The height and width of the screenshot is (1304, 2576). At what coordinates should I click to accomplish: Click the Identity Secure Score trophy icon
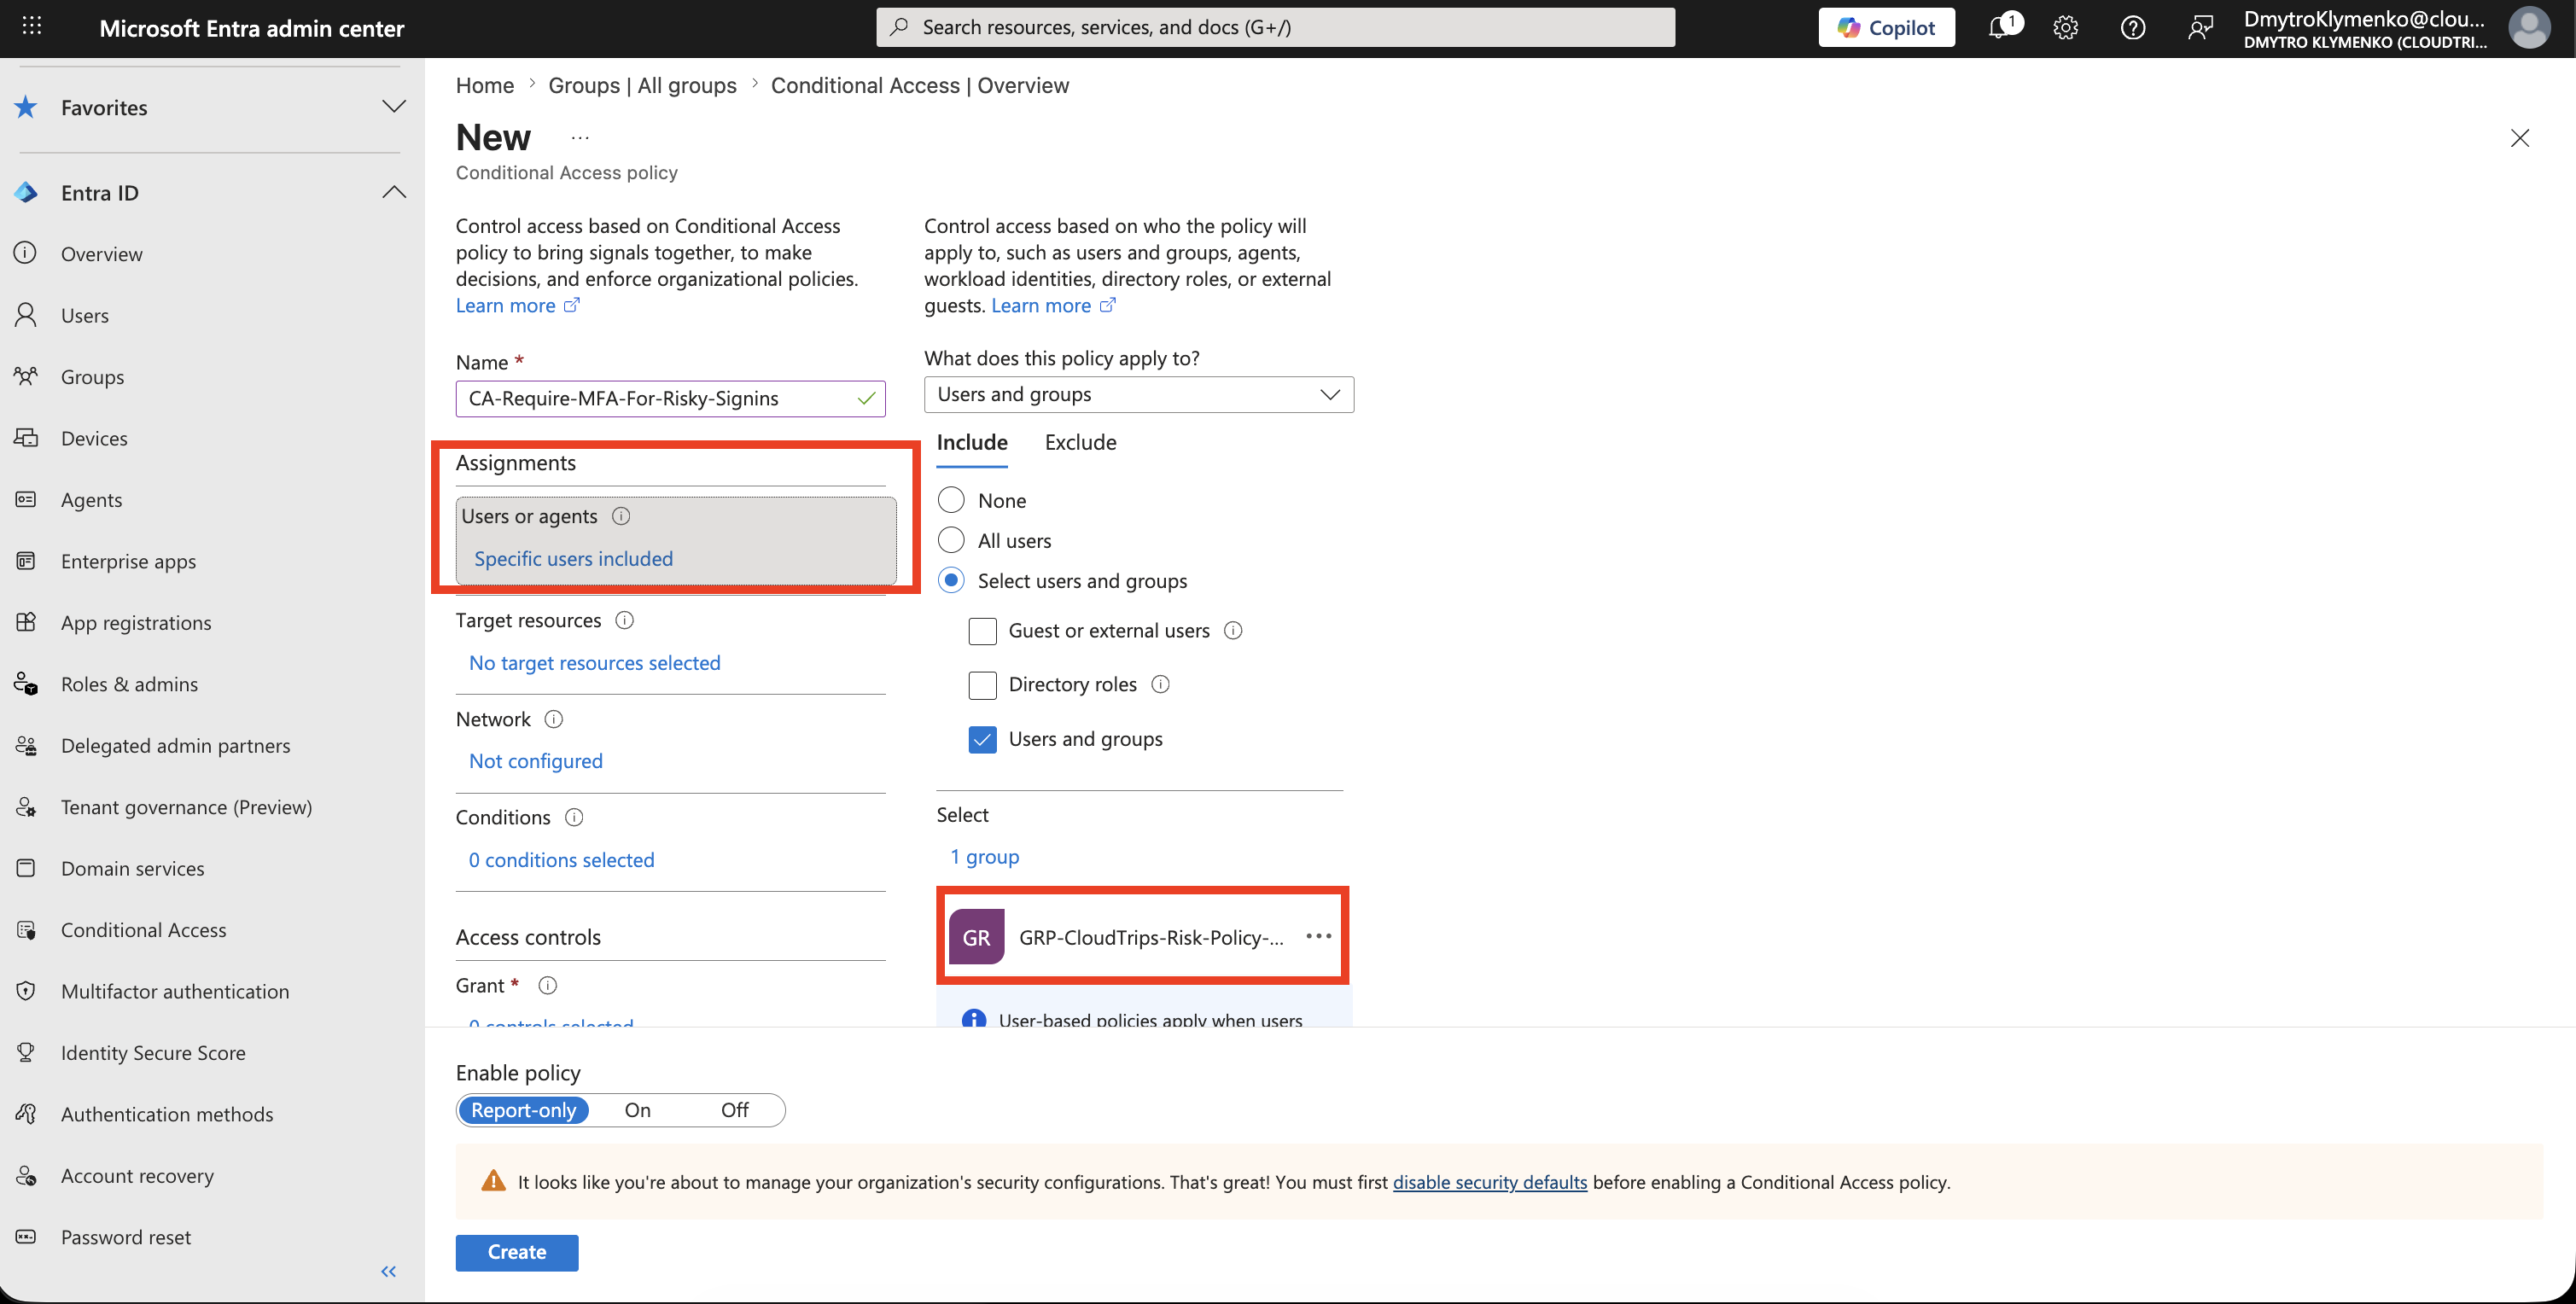coord(26,1052)
